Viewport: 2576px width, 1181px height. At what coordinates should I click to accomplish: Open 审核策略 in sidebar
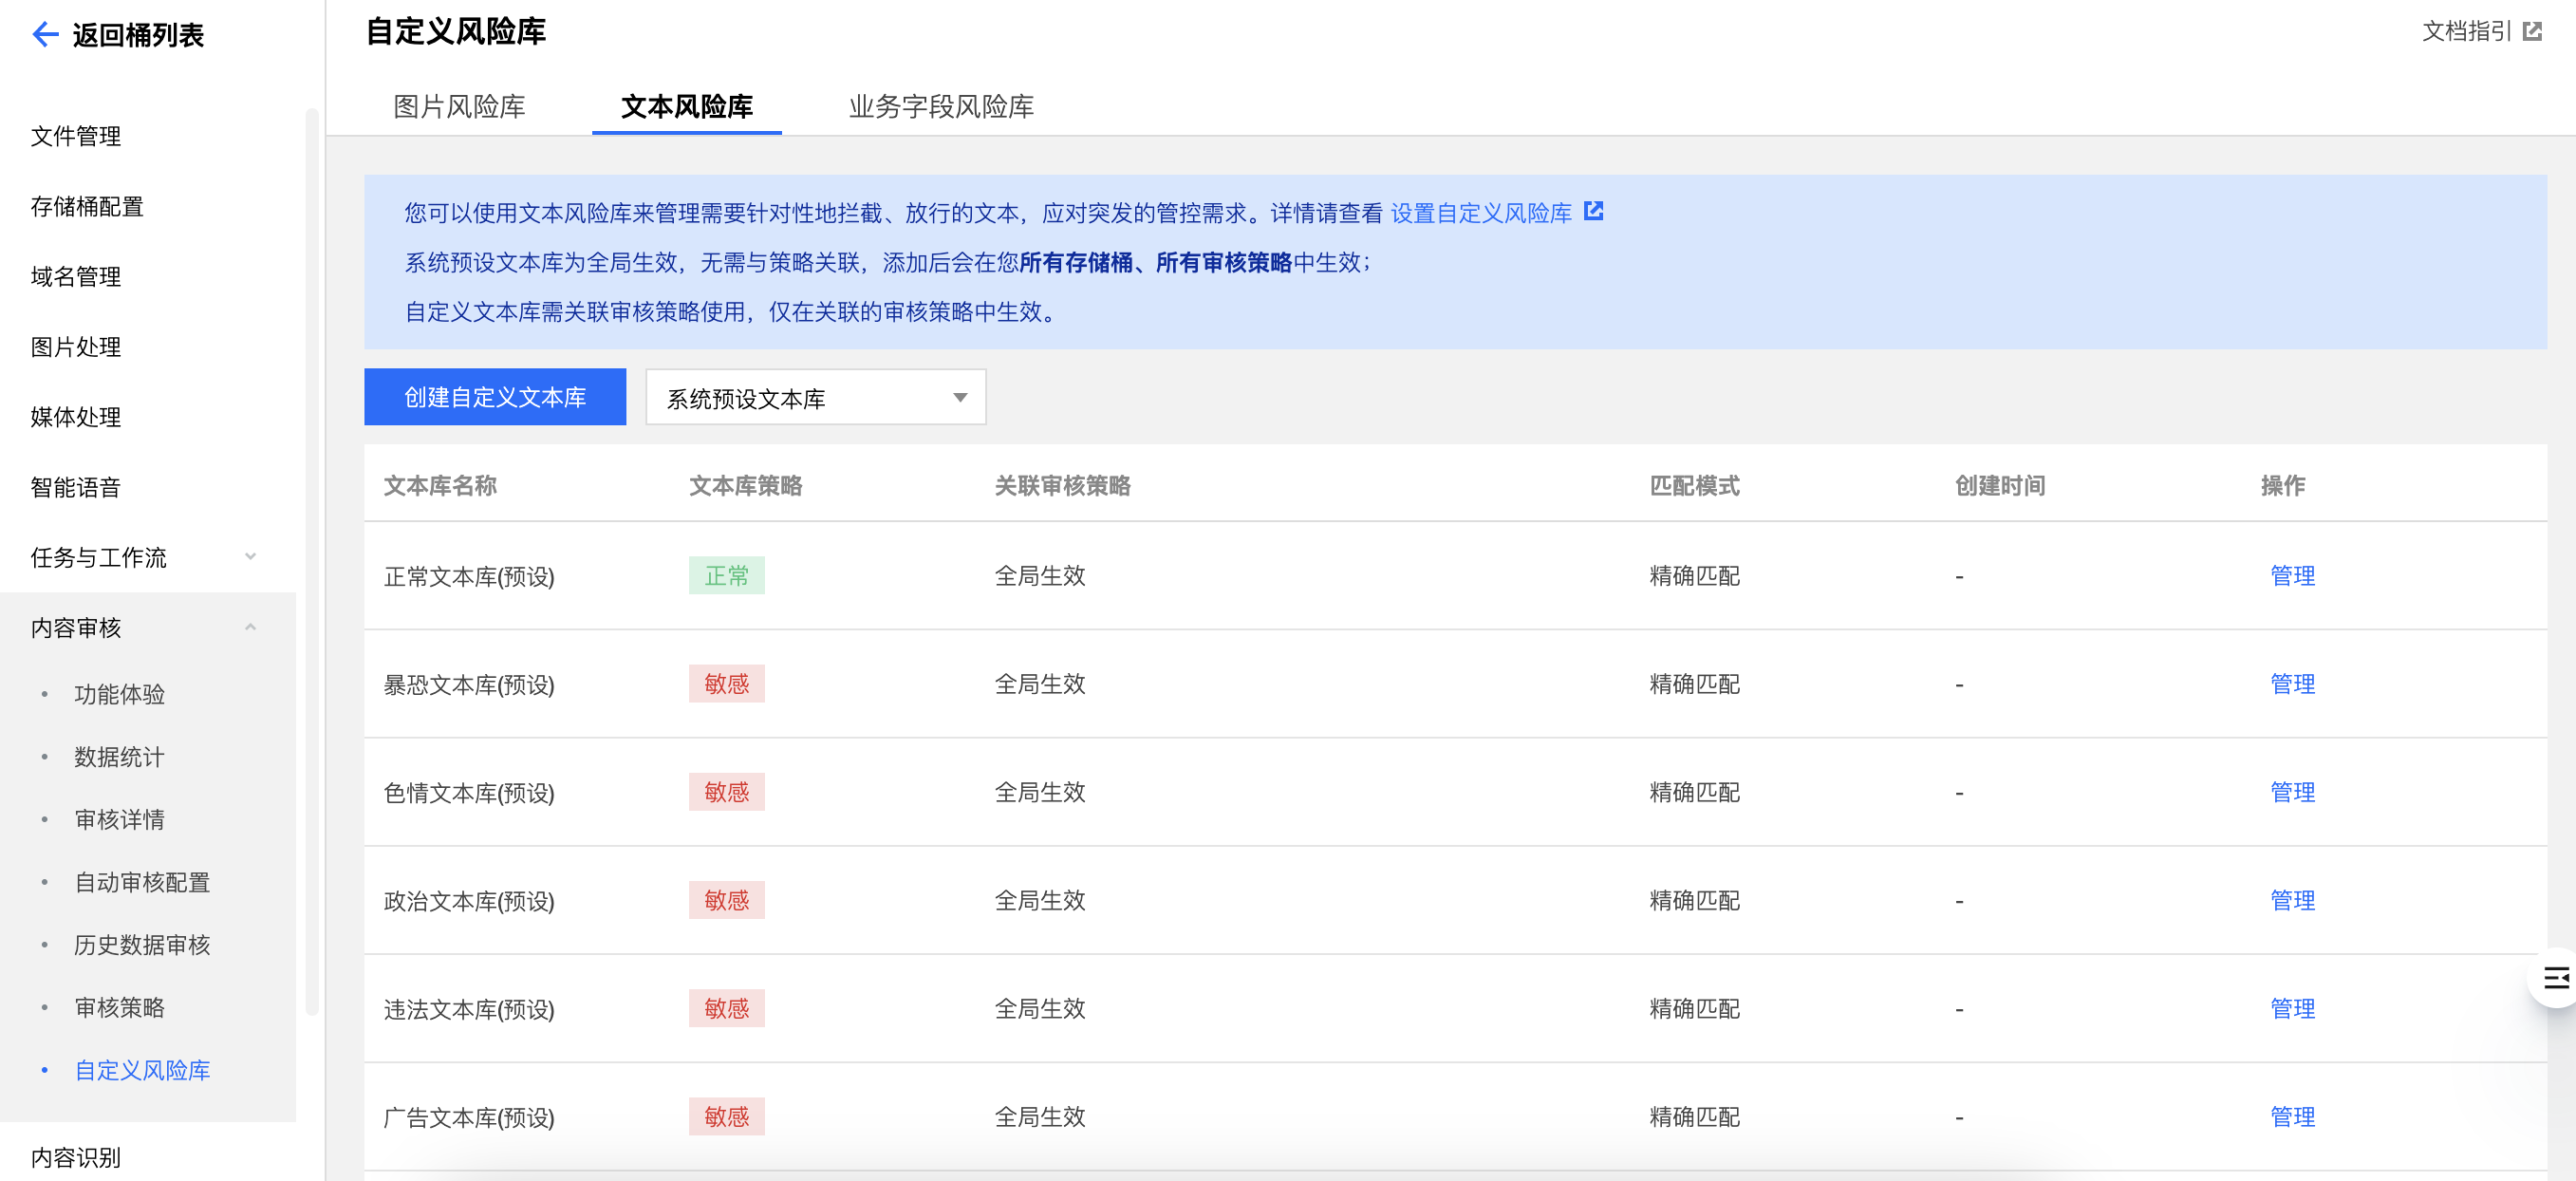click(x=119, y=1007)
